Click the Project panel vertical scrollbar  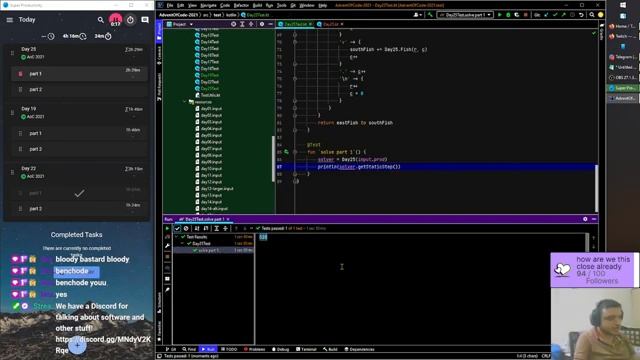(273, 158)
